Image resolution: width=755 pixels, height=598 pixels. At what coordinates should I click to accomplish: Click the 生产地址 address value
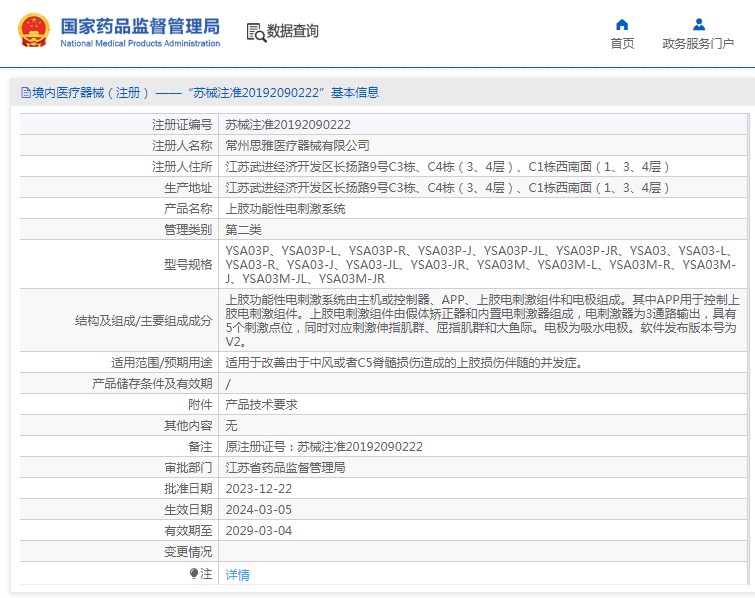tap(447, 188)
